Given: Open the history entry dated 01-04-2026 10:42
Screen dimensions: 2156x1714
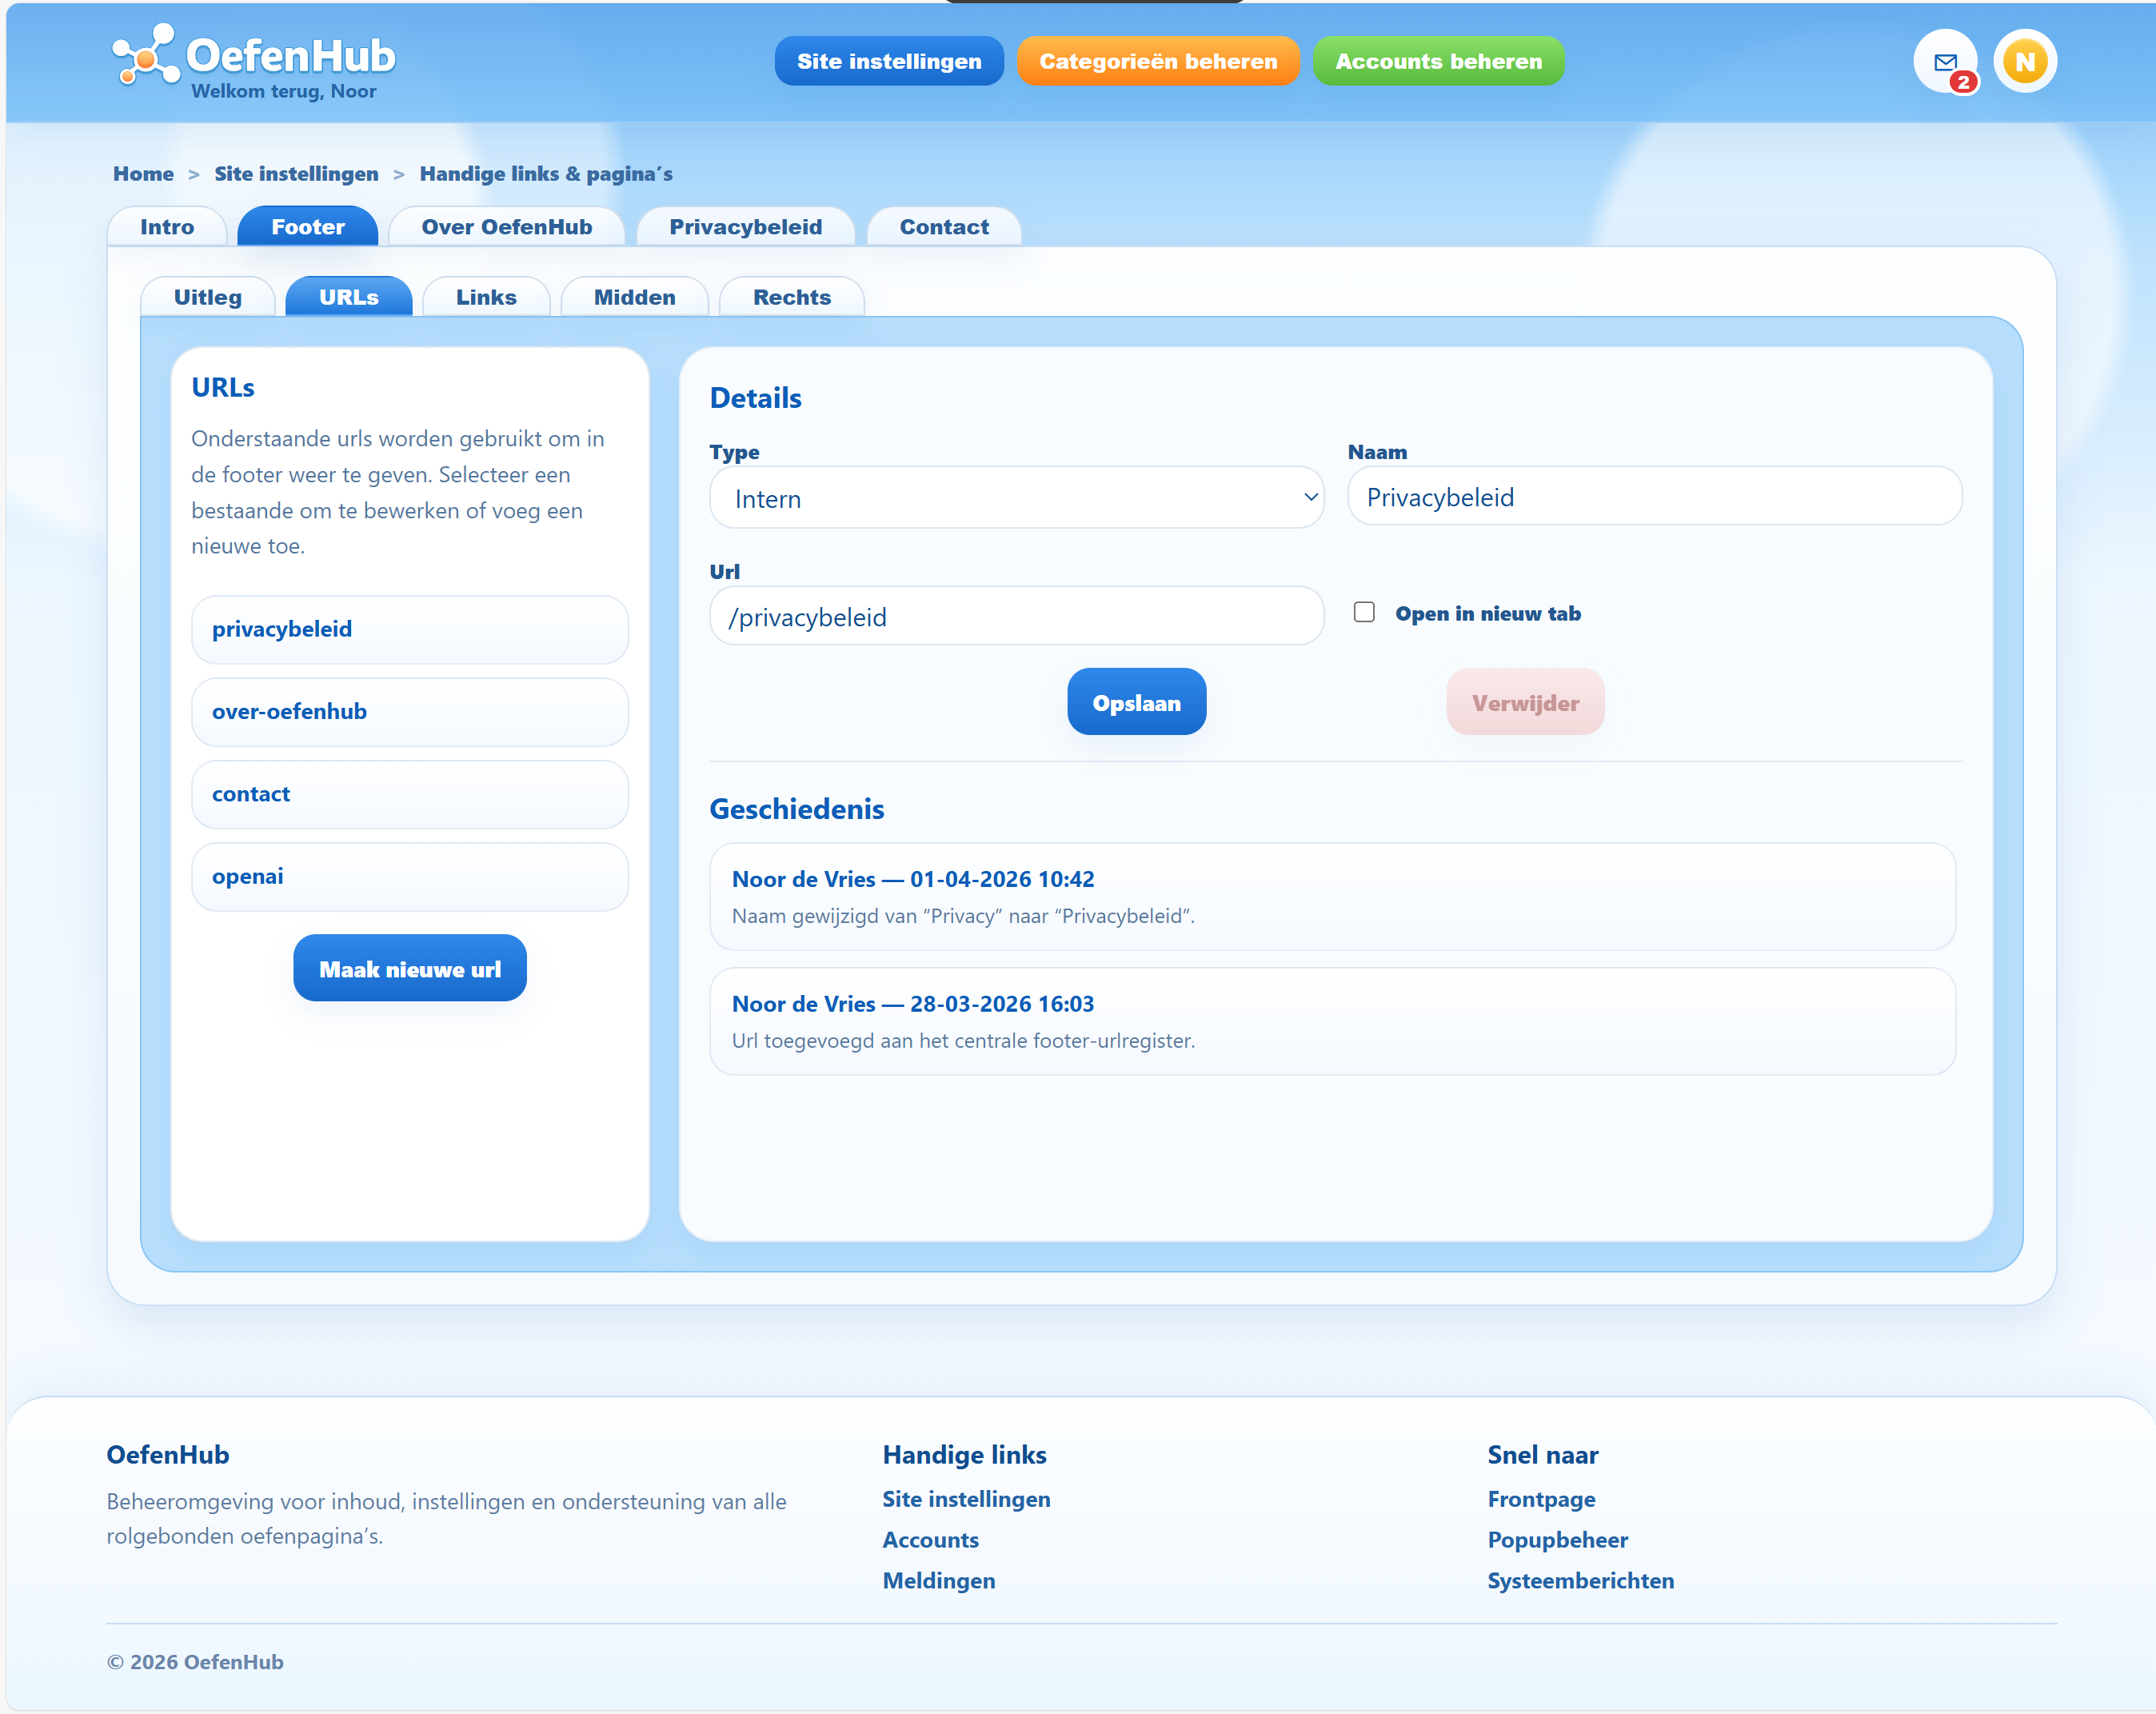Looking at the screenshot, I should [x=1333, y=896].
